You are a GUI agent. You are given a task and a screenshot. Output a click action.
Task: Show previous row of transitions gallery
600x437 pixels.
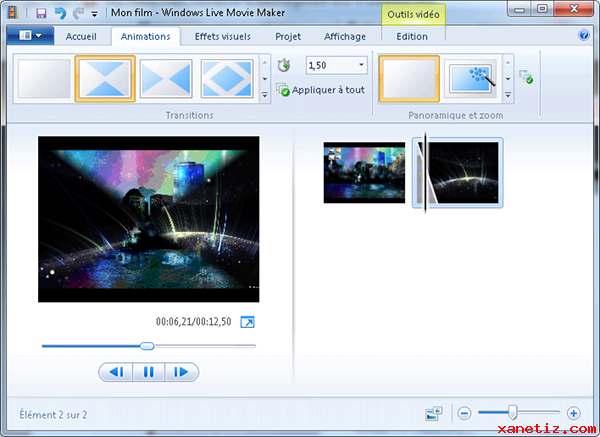coord(264,62)
